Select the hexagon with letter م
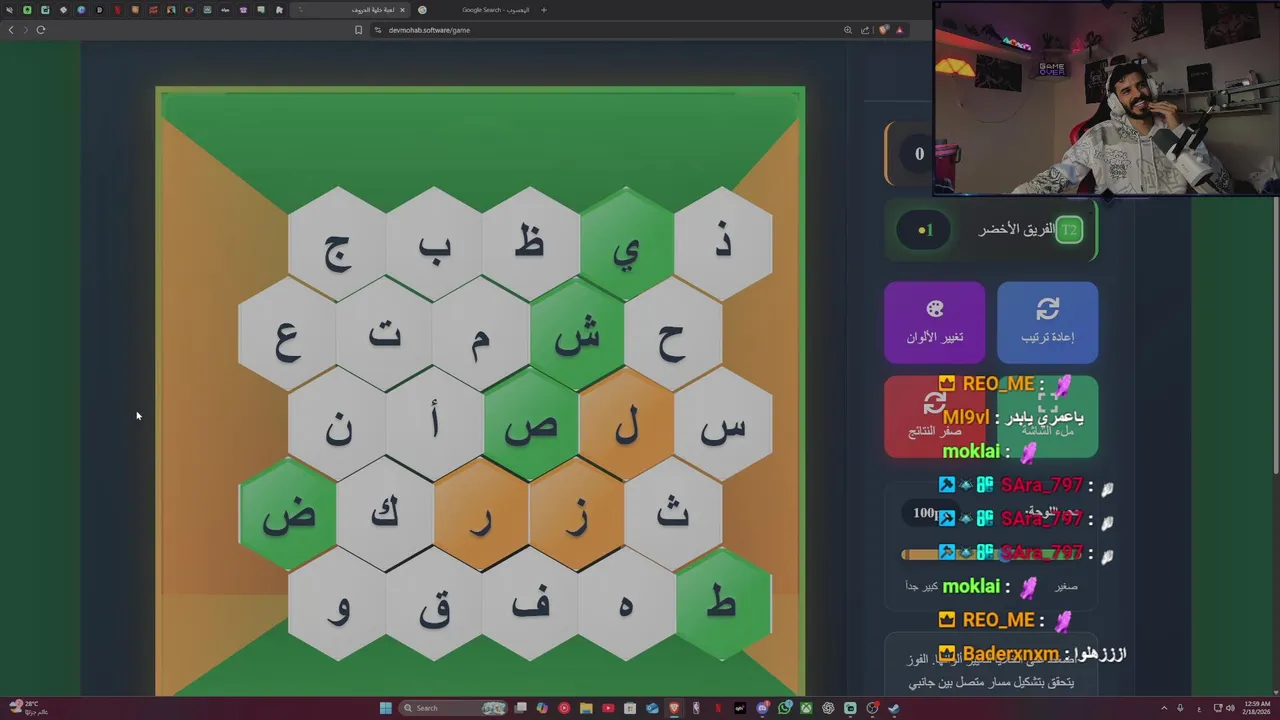The width and height of the screenshot is (1280, 720). point(482,334)
